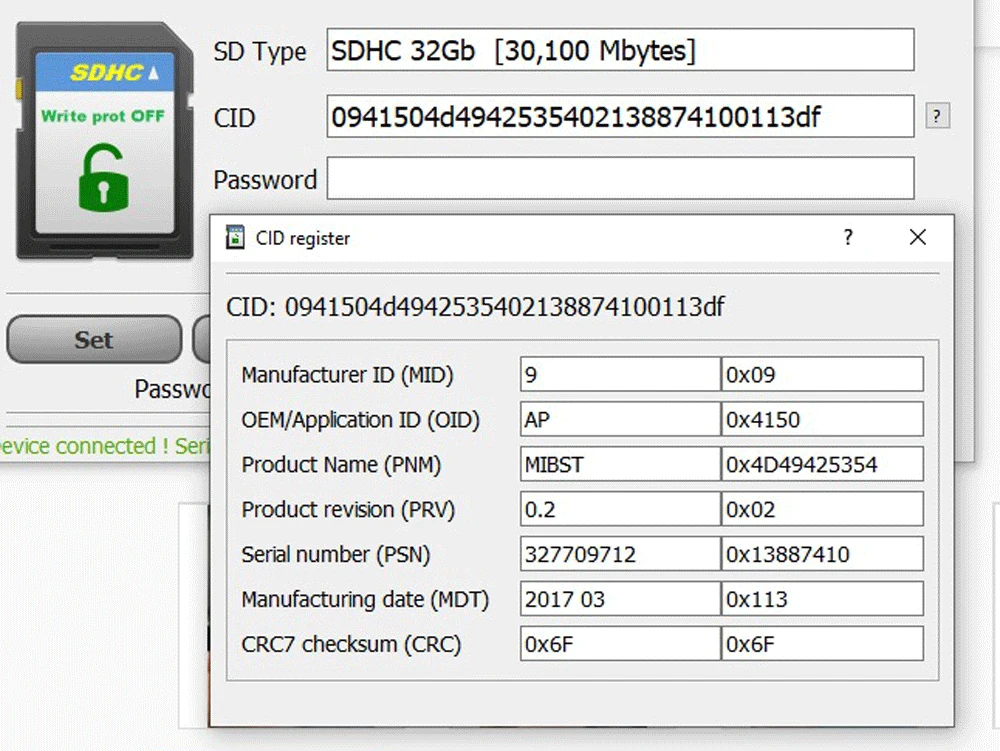The width and height of the screenshot is (1000, 751).
Task: Focus the empty Password input field
Action: point(620,179)
